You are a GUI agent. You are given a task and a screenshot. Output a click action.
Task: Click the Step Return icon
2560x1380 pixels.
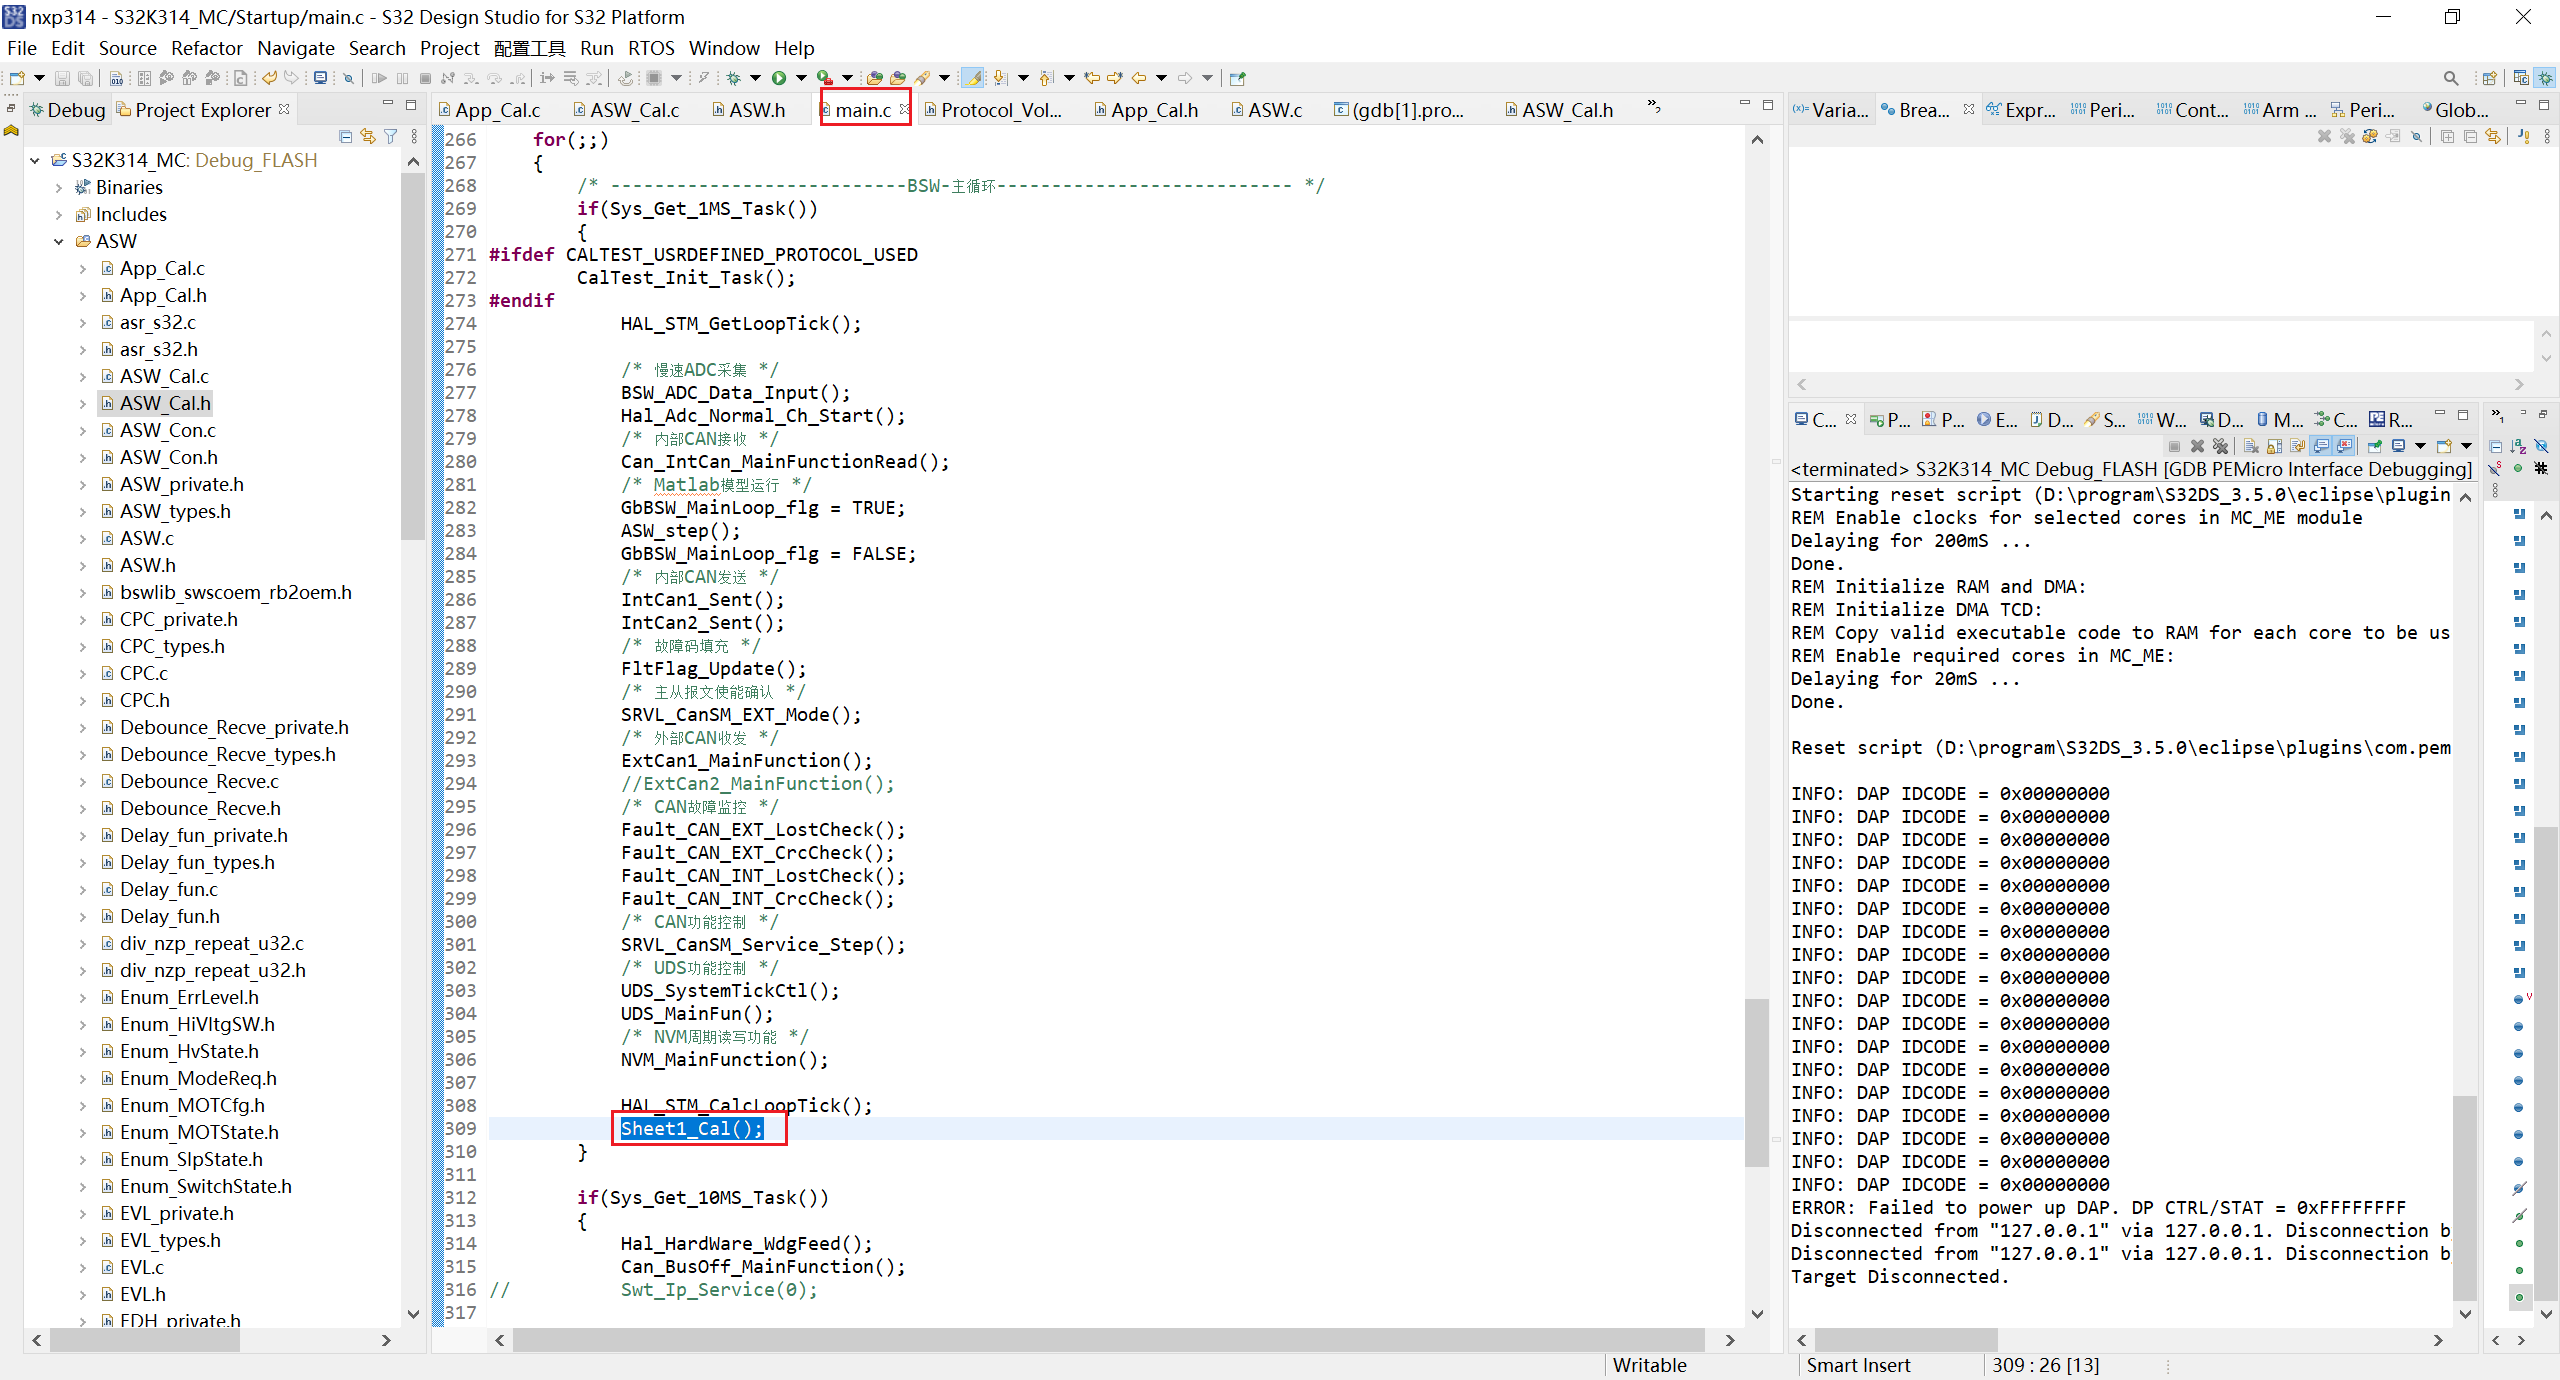click(517, 78)
